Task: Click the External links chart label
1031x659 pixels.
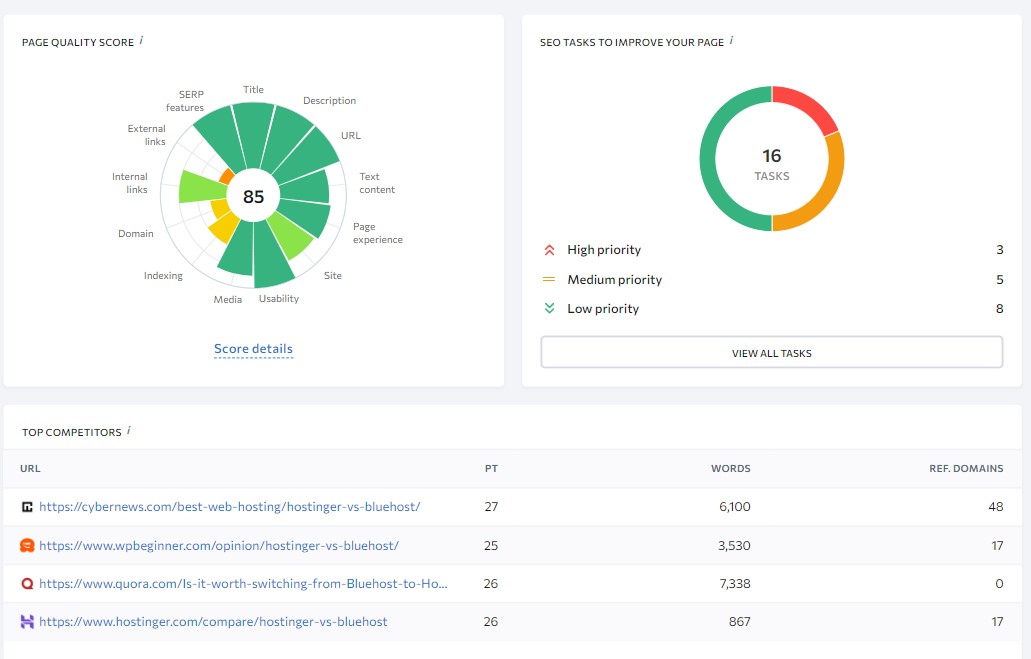Action: point(147,135)
